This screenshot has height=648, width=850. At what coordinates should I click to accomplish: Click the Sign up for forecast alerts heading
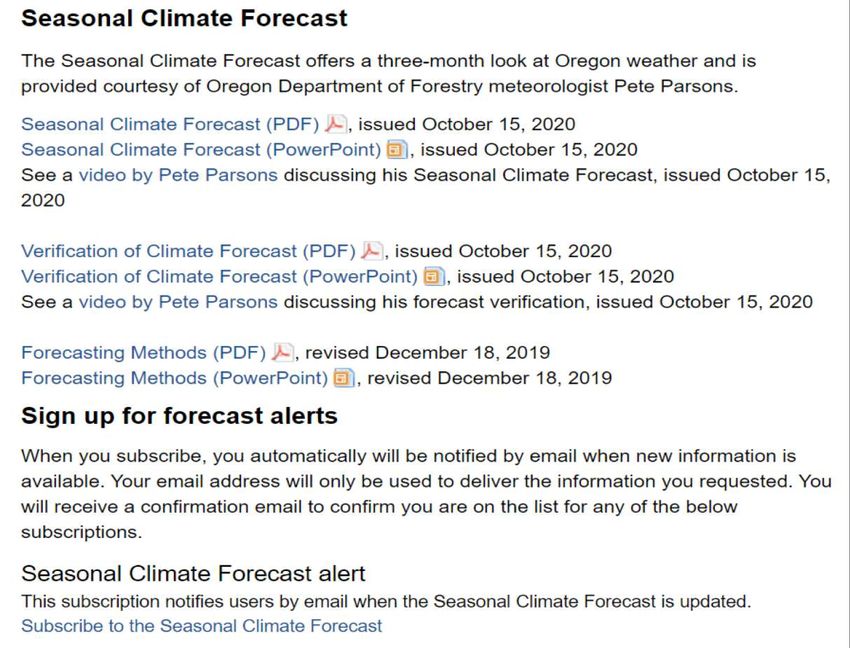point(179,416)
